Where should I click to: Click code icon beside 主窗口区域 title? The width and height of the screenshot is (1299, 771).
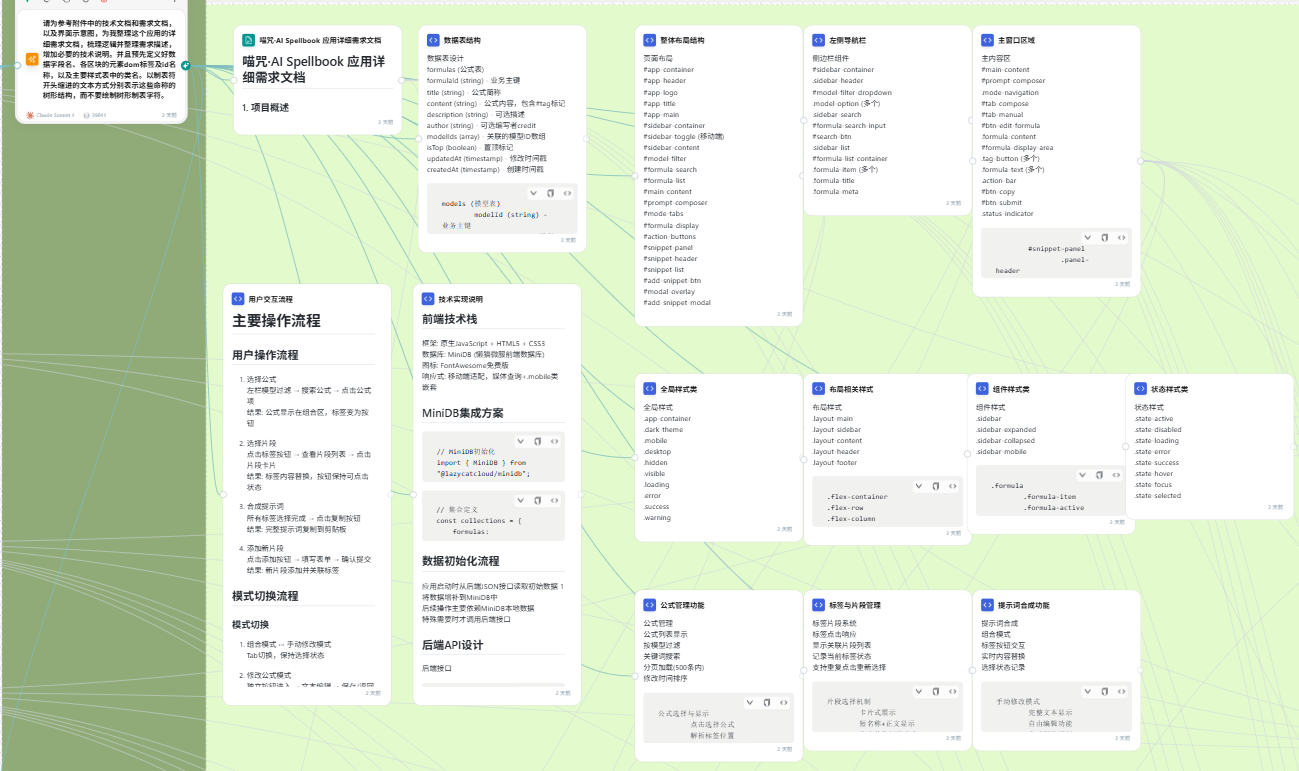coord(988,40)
